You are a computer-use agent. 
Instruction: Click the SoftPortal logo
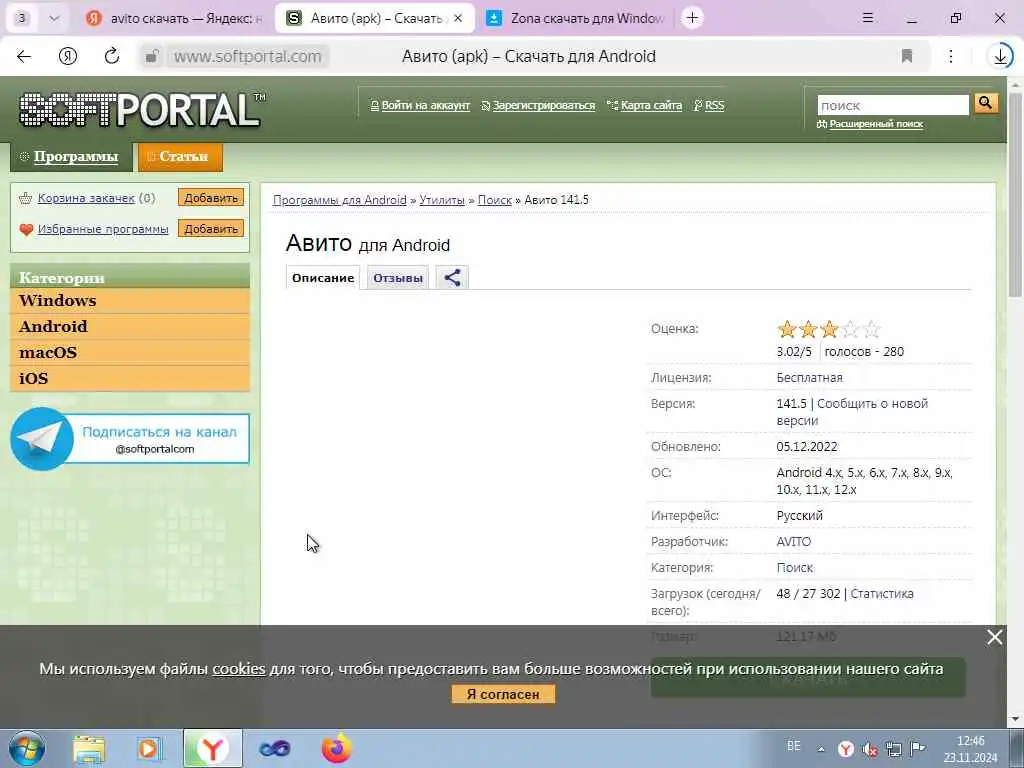pyautogui.click(x=140, y=109)
